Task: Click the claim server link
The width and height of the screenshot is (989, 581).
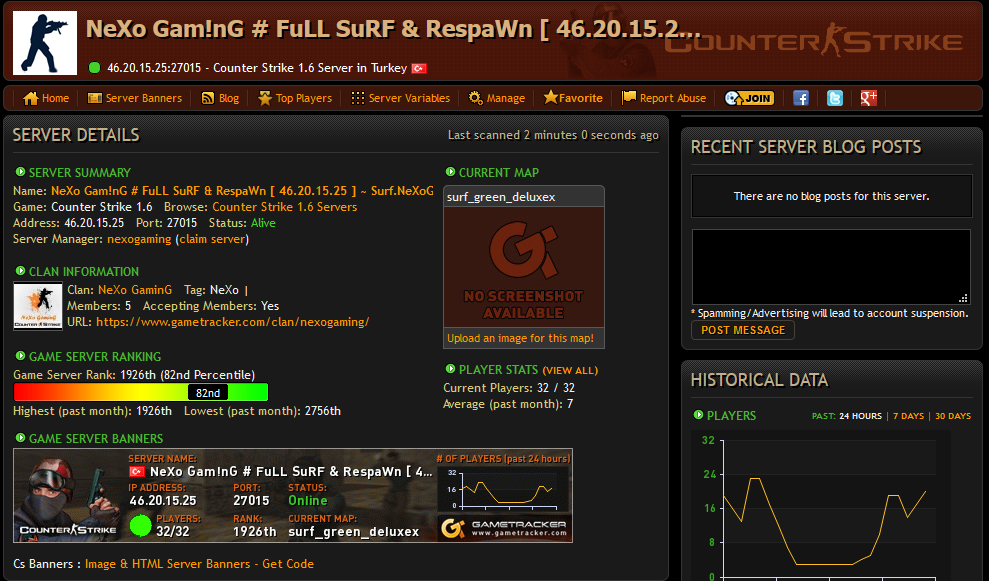Action: coord(213,239)
